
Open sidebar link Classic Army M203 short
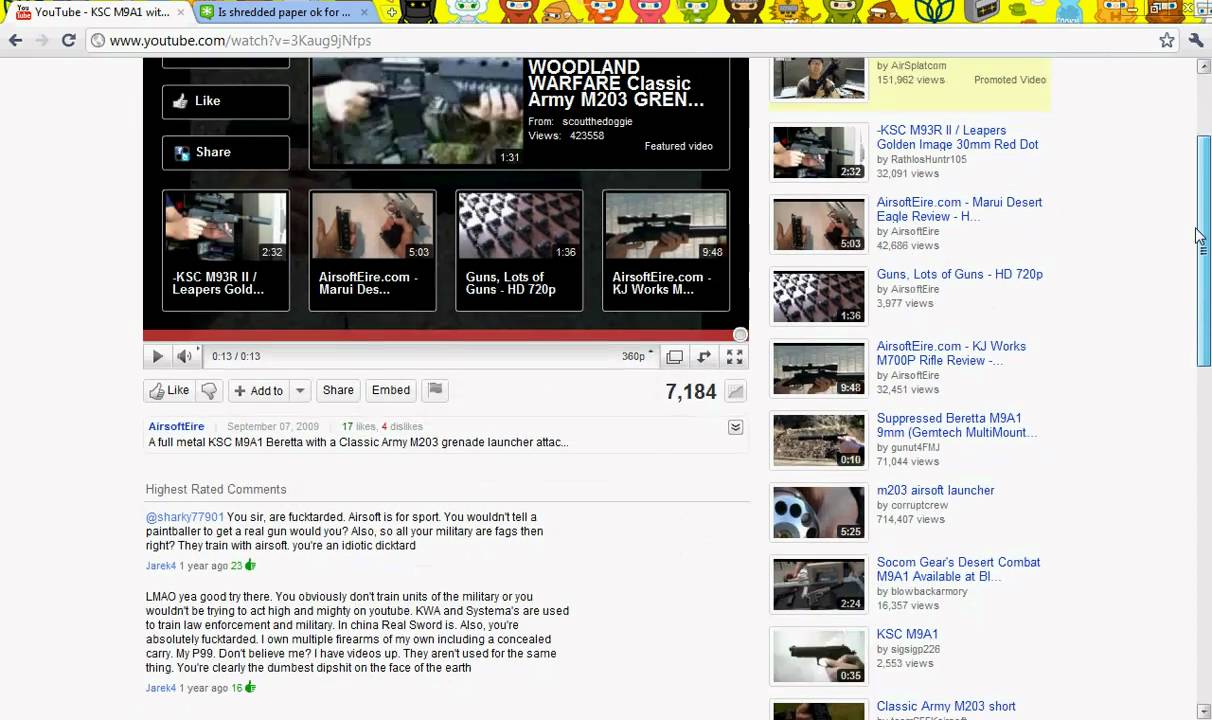click(946, 706)
